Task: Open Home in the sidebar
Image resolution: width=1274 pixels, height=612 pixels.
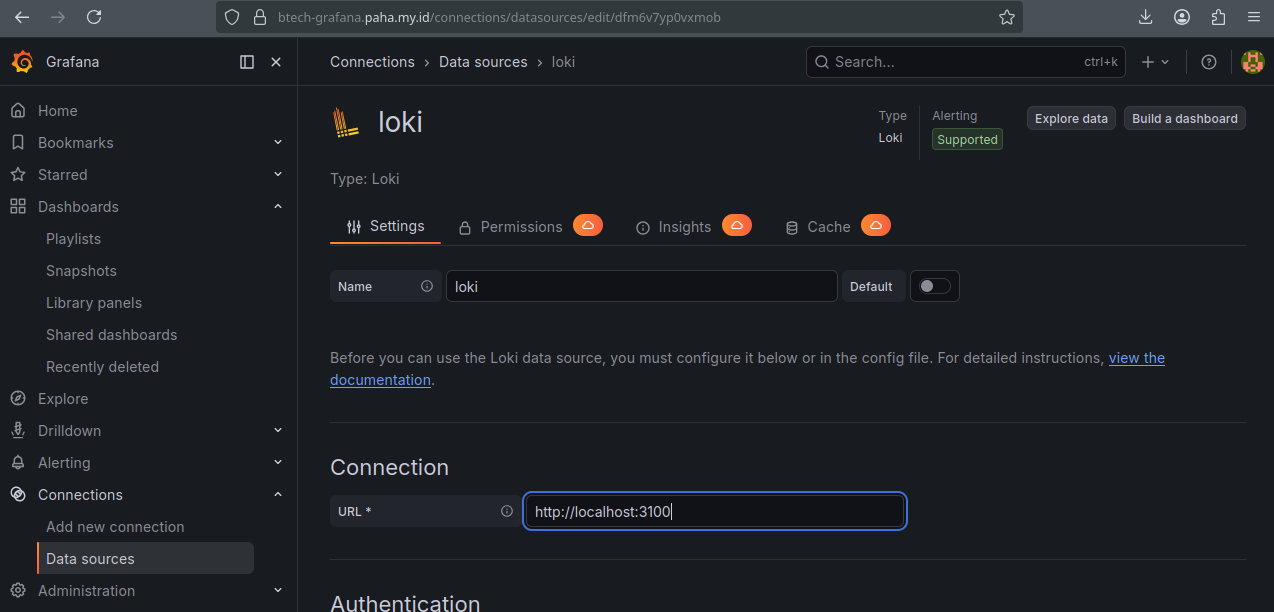Action: click(x=58, y=111)
